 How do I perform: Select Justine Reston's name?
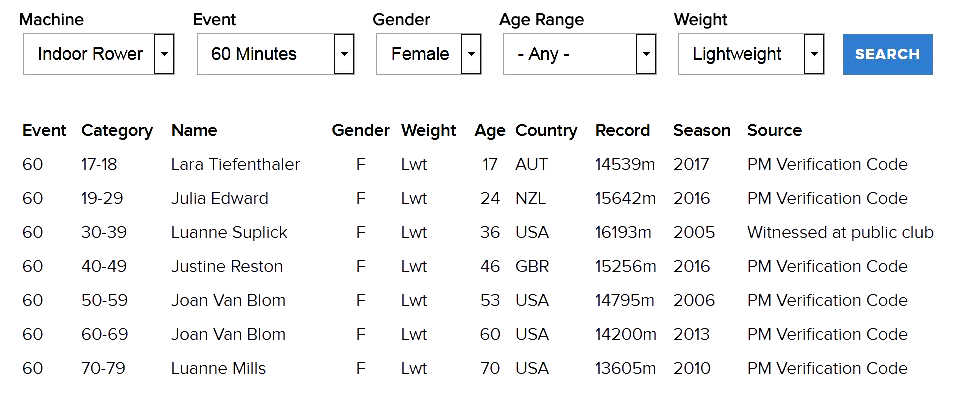pos(227,266)
